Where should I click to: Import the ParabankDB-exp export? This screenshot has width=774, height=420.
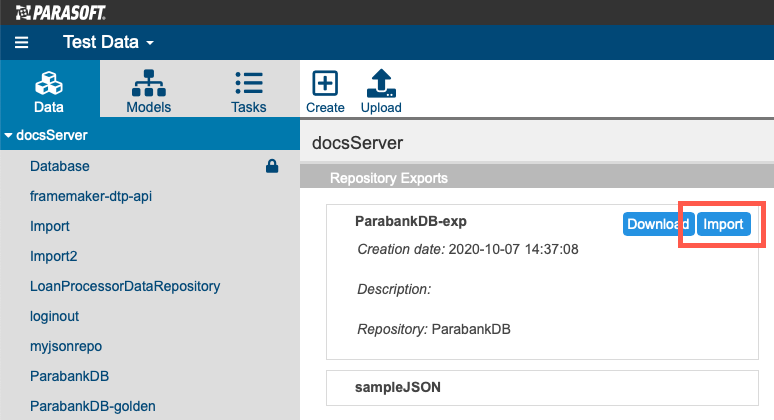723,224
